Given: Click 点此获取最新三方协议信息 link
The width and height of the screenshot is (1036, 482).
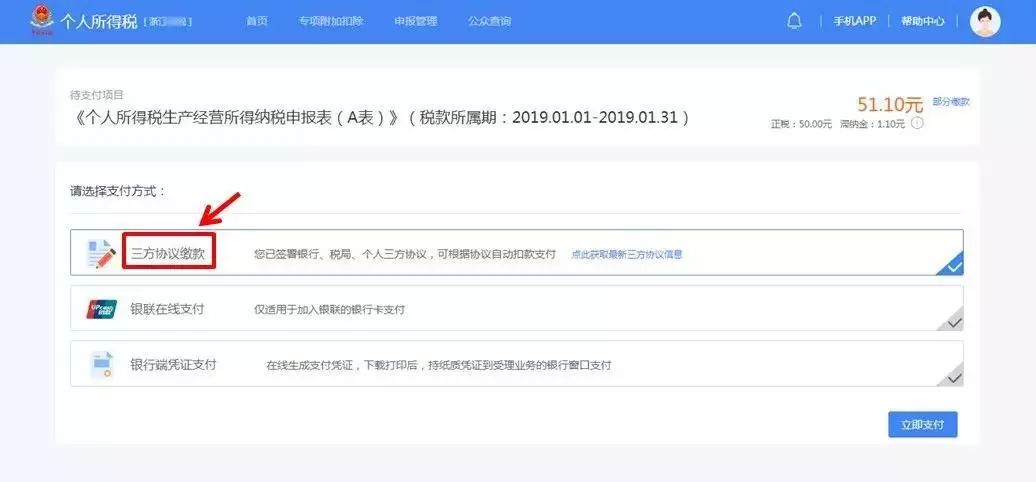Looking at the screenshot, I should [x=626, y=255].
